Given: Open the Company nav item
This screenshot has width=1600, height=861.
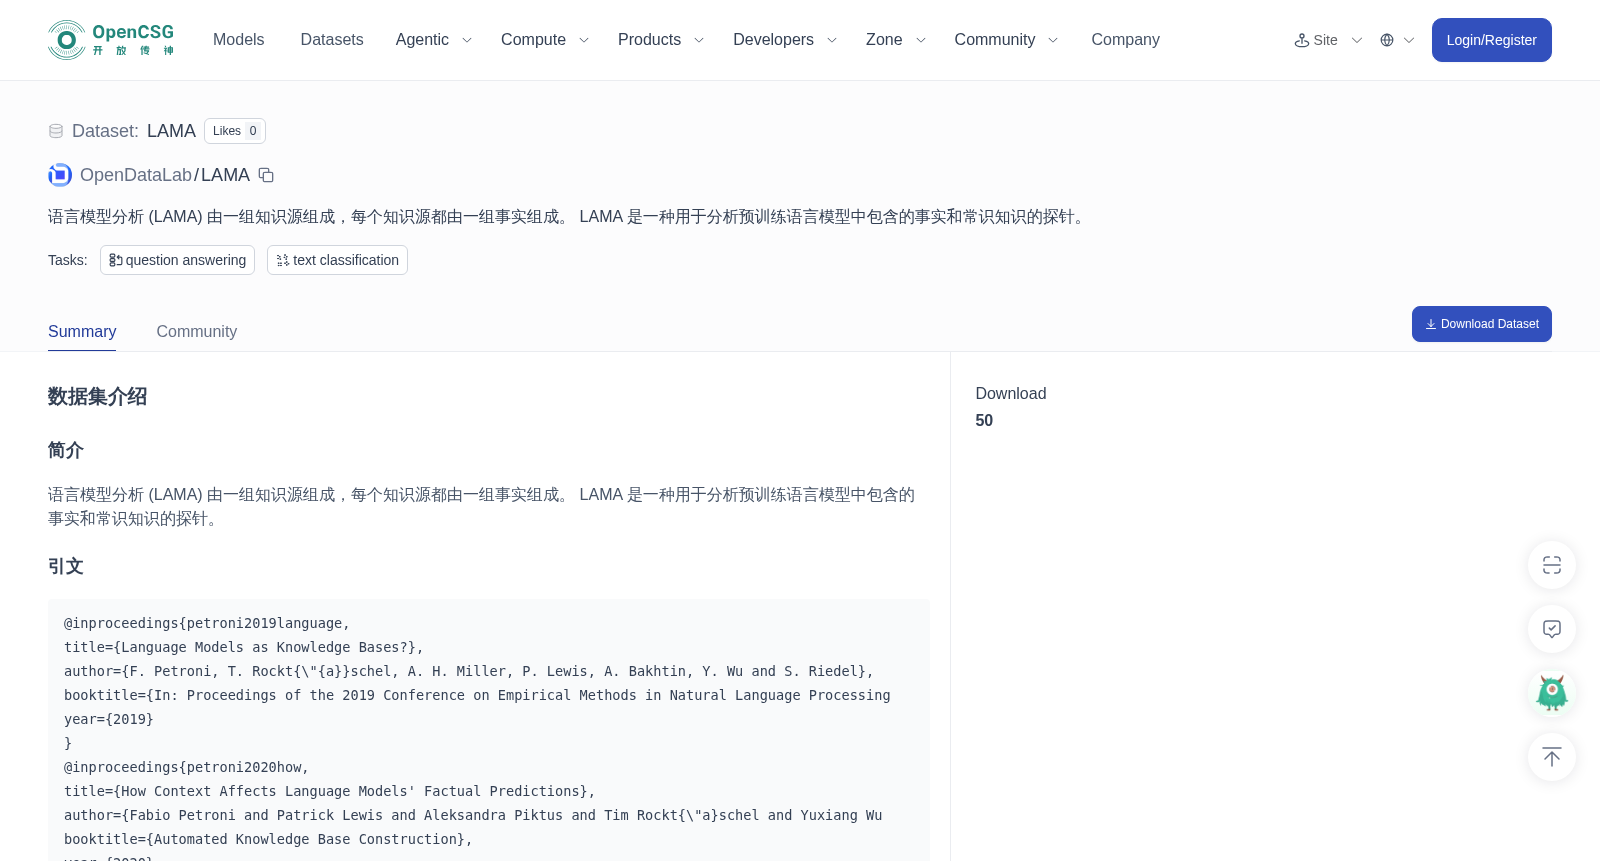Looking at the screenshot, I should 1125,40.
